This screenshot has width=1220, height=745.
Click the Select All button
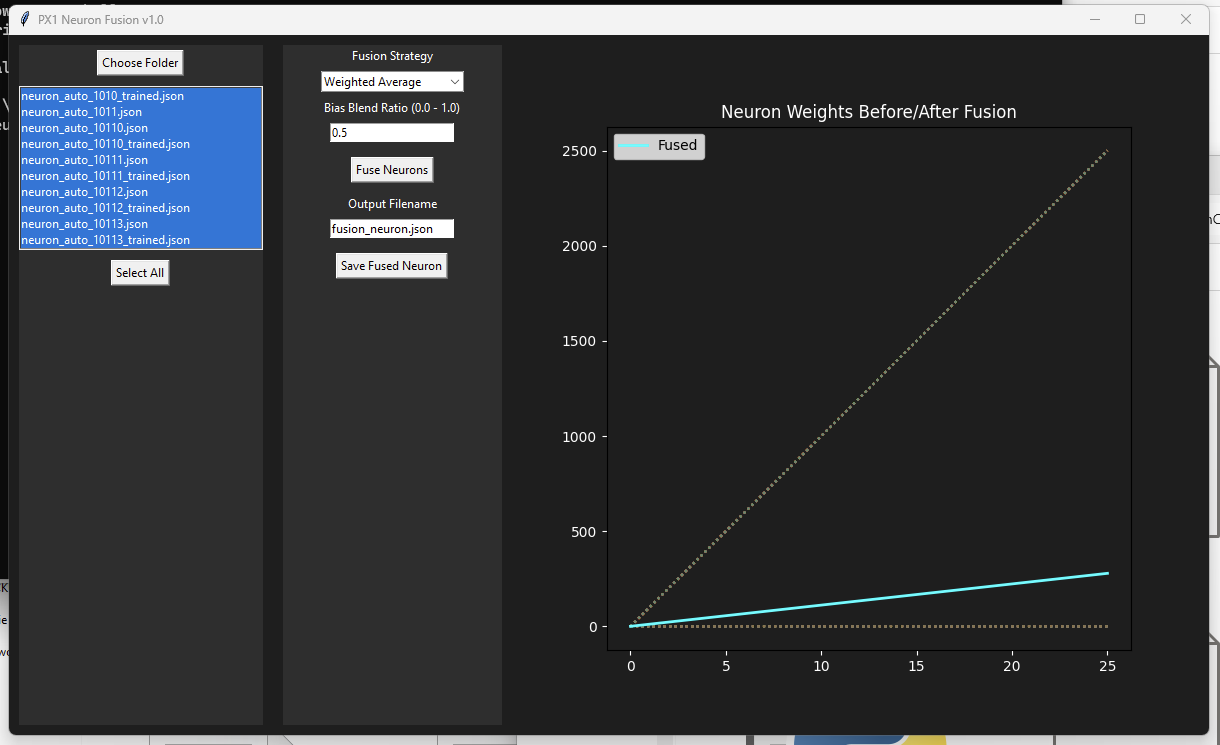[x=140, y=273]
